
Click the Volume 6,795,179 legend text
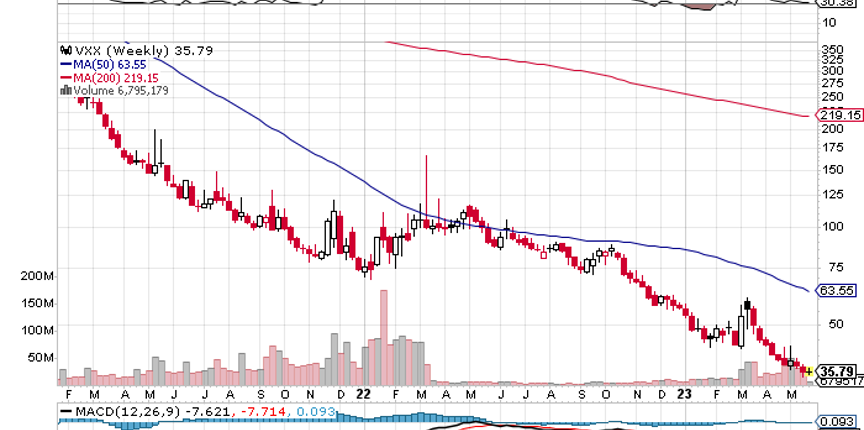(118, 90)
